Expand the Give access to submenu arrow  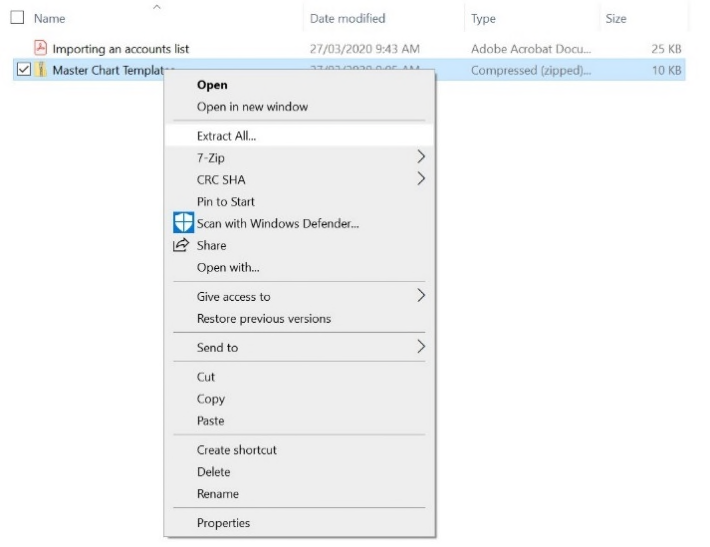coord(421,297)
